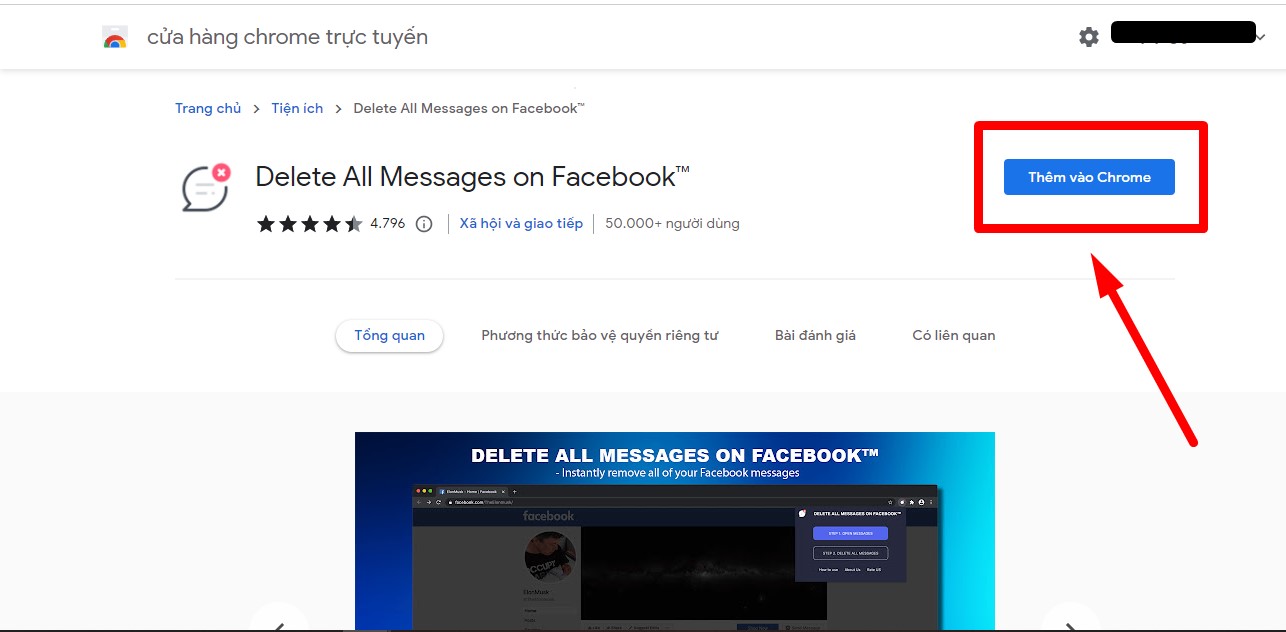Click the Chrome Web Store rainbow logo
This screenshot has width=1286, height=632.
click(x=115, y=38)
